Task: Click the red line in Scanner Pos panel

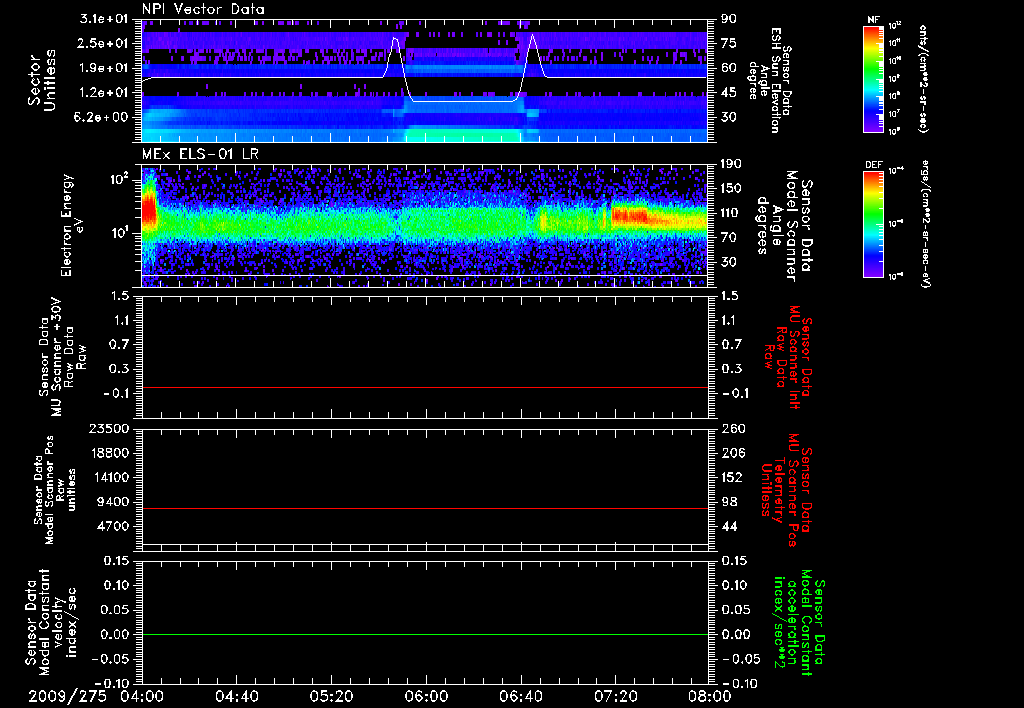Action: 425,508
